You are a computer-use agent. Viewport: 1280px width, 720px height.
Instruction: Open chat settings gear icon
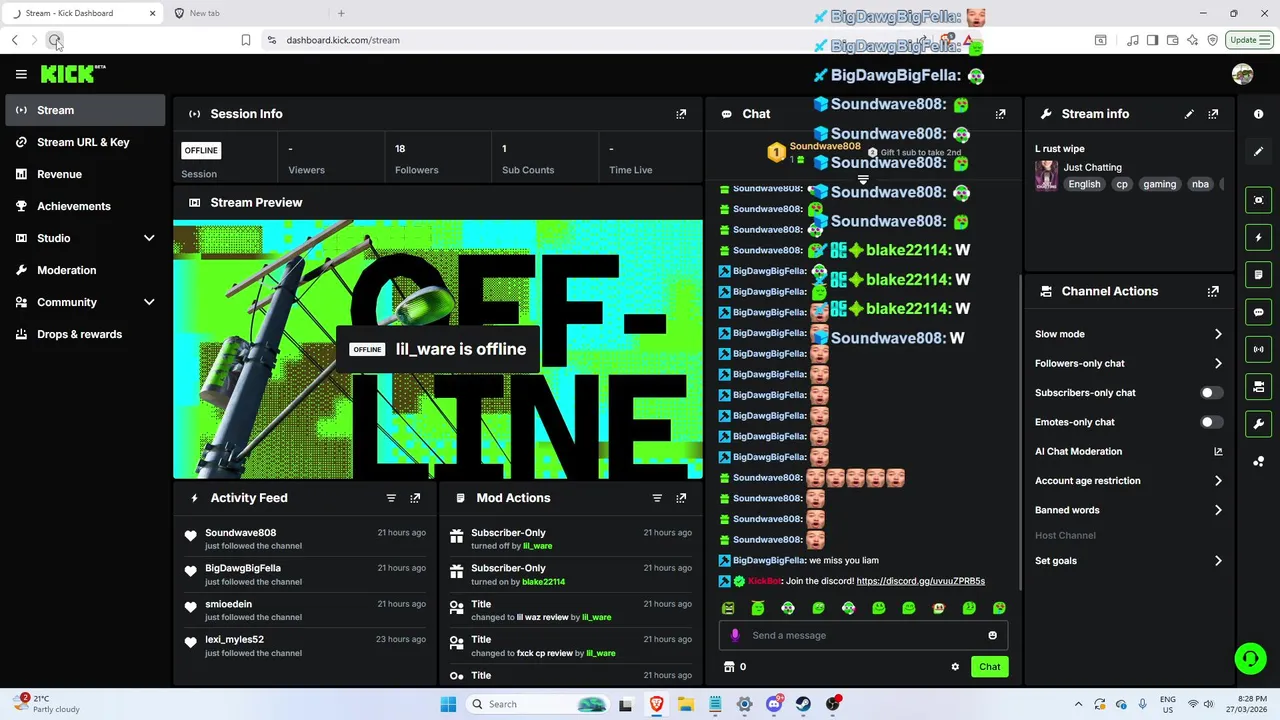[x=955, y=667]
